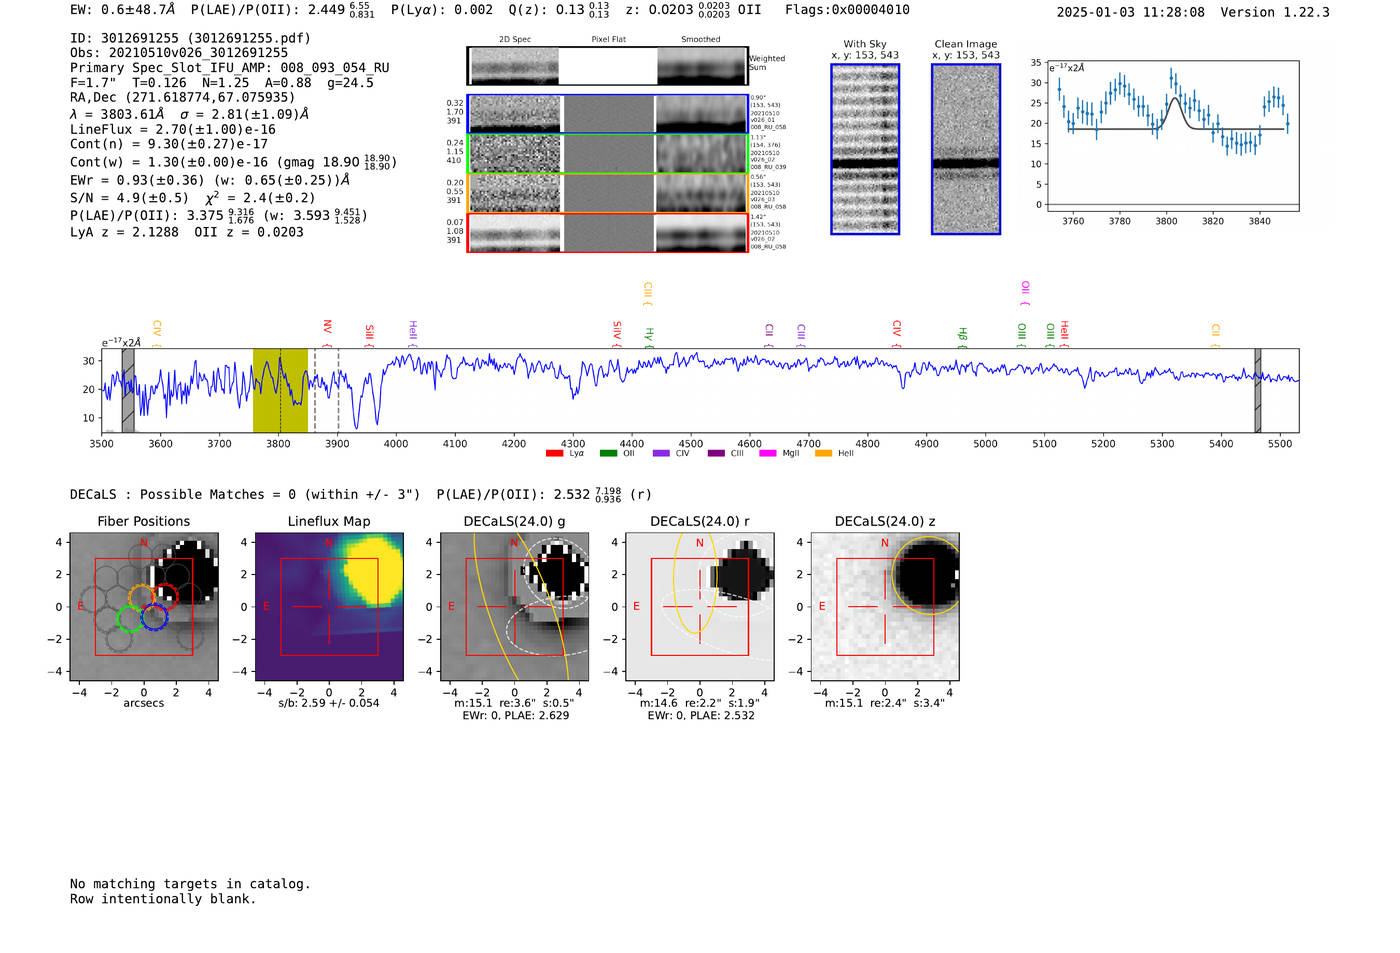Click the Obs: 20210510v026_3012691255 line
Image resolution: width=1400 pixels, height=953 pixels.
click(179, 53)
